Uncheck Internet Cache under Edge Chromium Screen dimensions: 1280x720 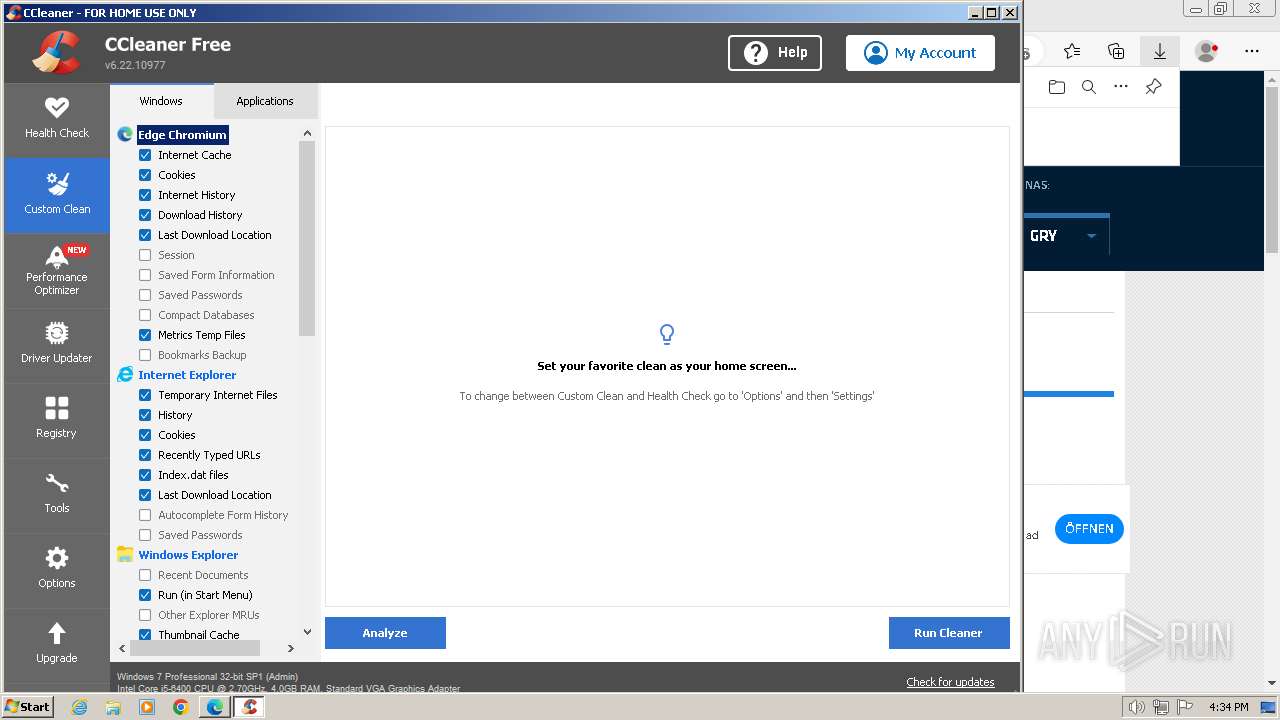[145, 155]
